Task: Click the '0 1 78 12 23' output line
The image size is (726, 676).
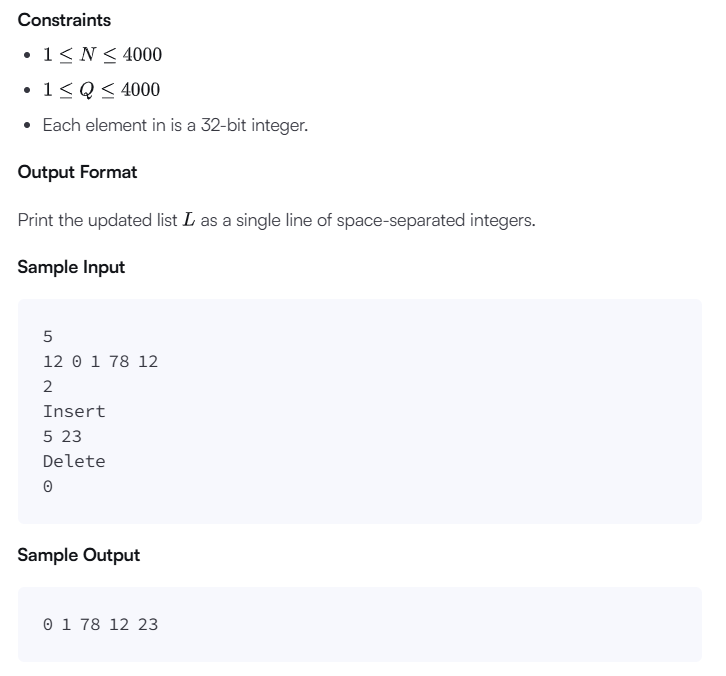Action: pyautogui.click(x=100, y=625)
